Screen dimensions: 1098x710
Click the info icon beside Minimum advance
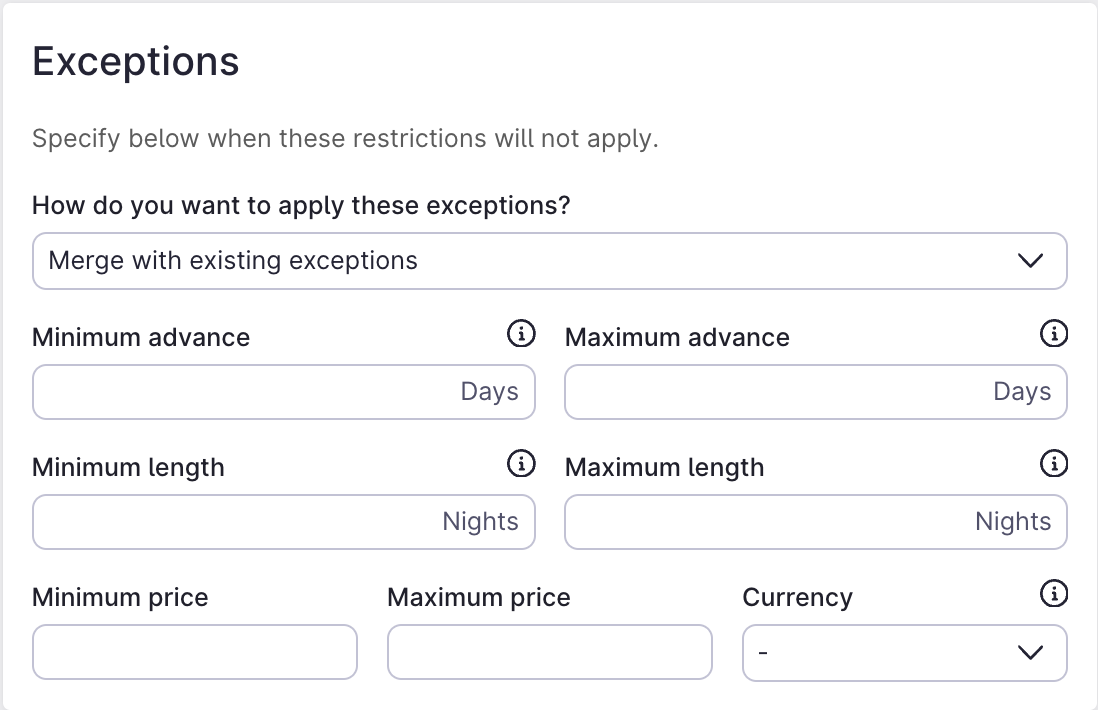tap(521, 334)
